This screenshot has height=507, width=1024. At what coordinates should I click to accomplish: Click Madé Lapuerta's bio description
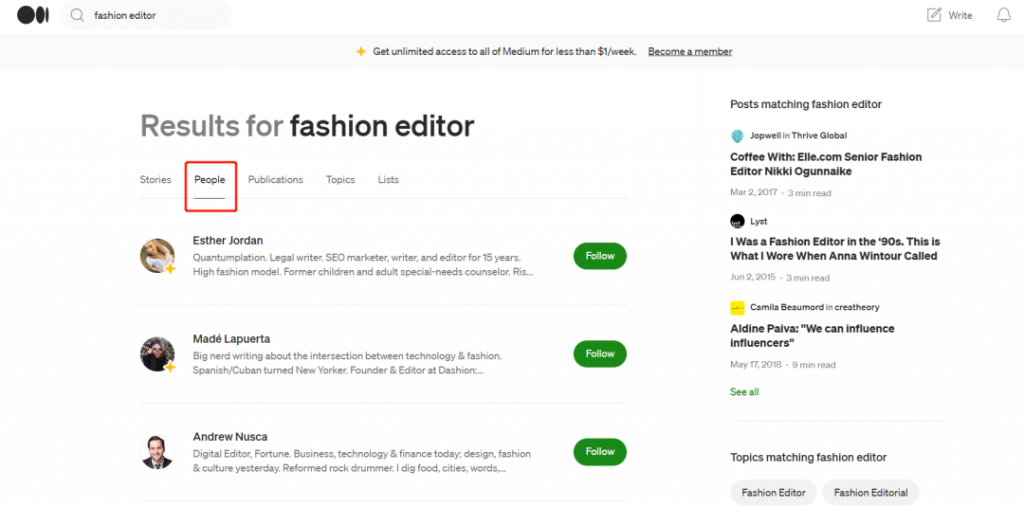click(x=347, y=363)
